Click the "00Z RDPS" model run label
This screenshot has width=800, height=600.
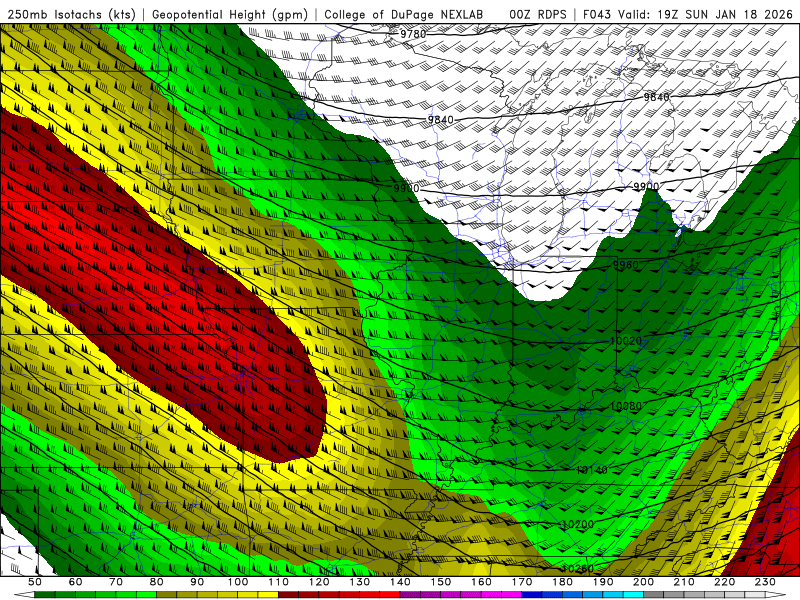(538, 14)
